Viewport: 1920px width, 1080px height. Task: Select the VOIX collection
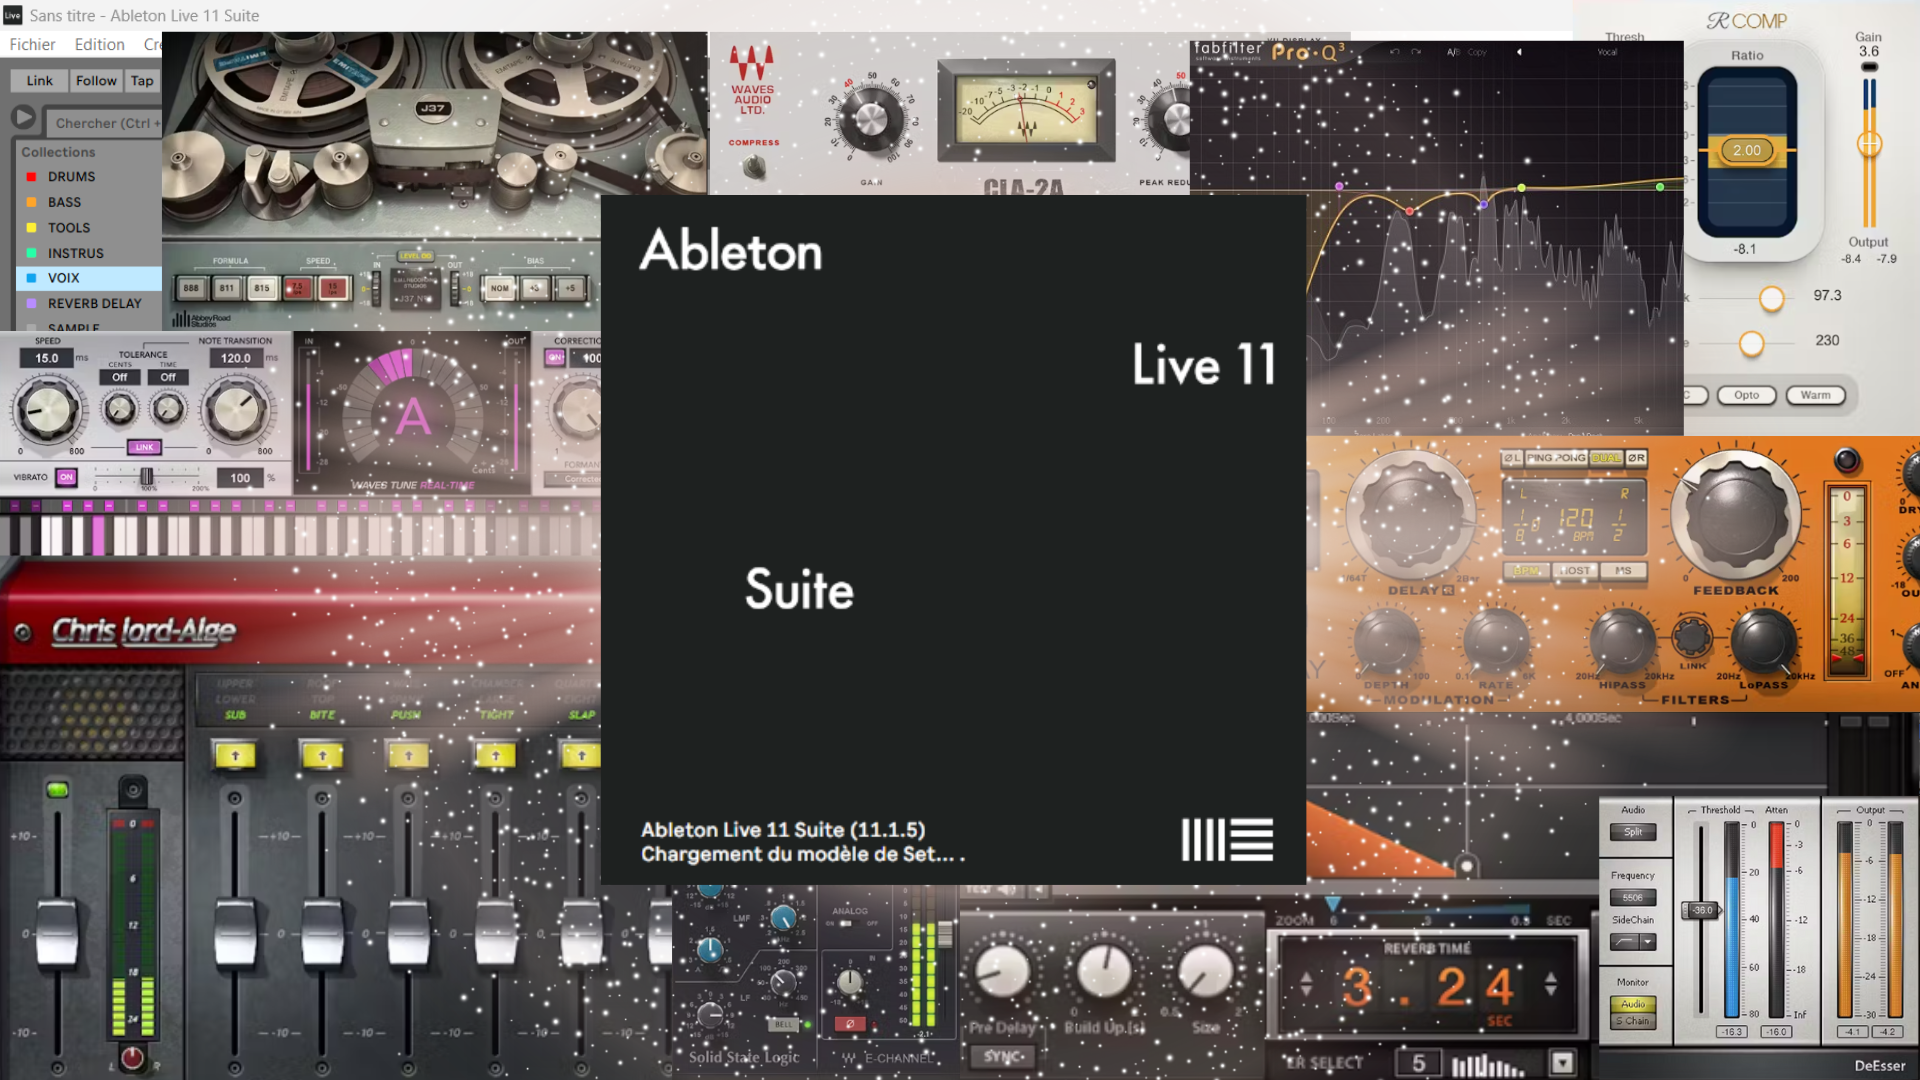[x=88, y=278]
